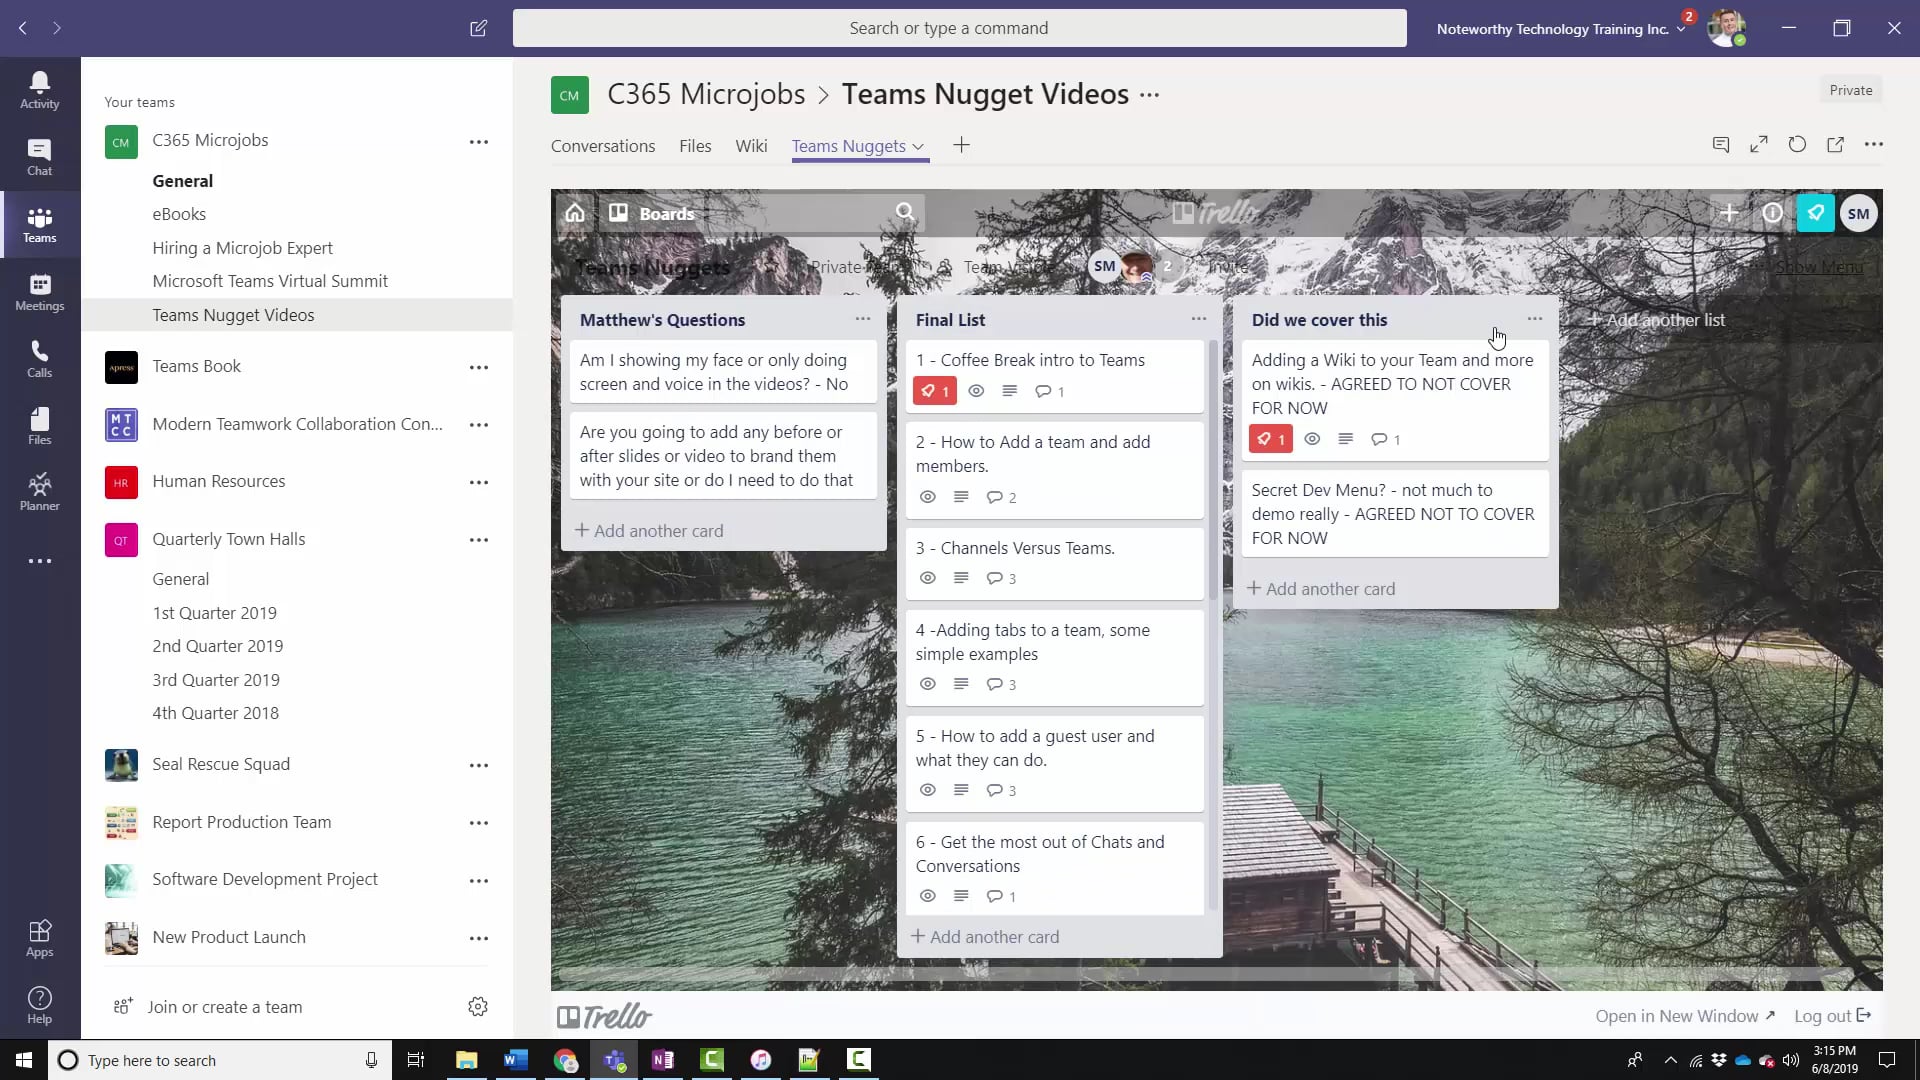
Task: Toggle watch on the Wiki card
Action: pyautogui.click(x=1312, y=438)
